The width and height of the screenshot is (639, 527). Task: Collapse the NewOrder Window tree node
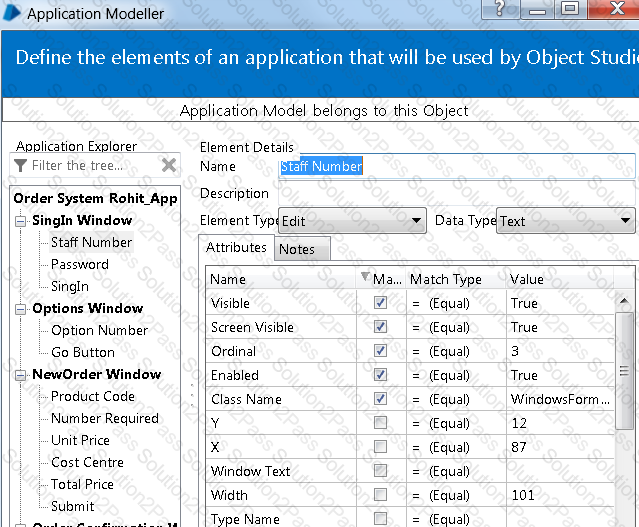point(20,375)
